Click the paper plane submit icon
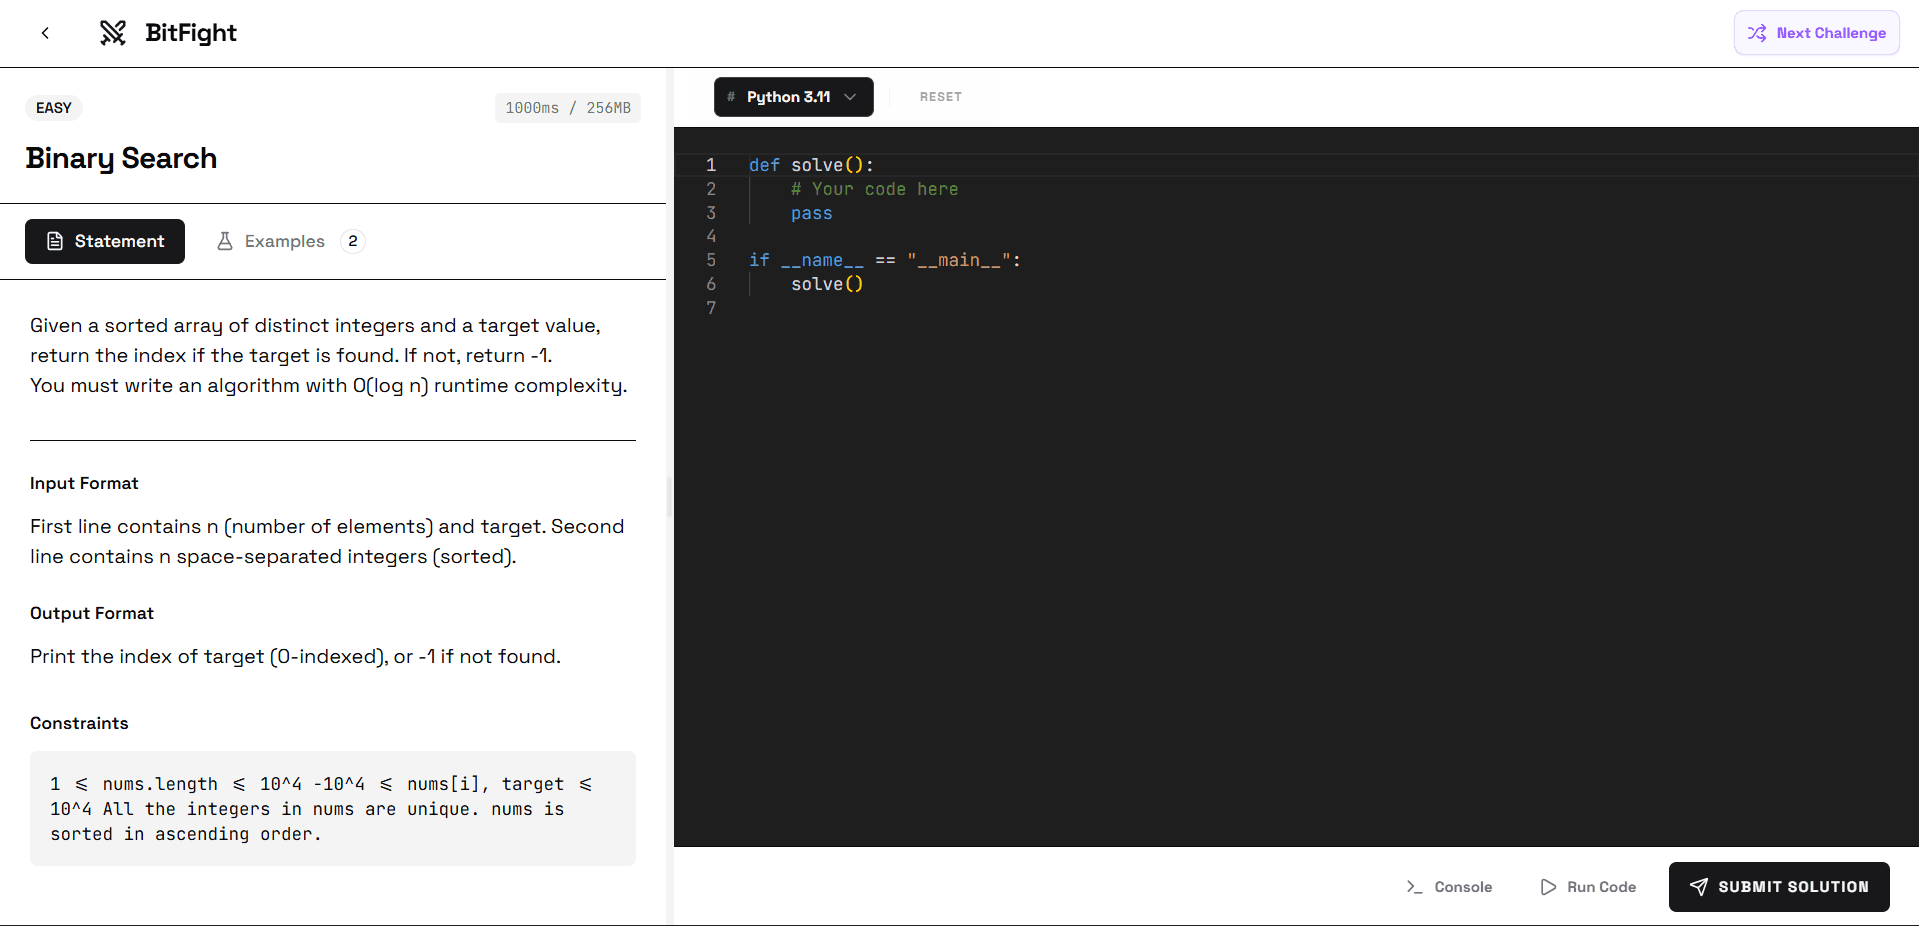Image resolution: width=1919 pixels, height=926 pixels. (x=1698, y=887)
